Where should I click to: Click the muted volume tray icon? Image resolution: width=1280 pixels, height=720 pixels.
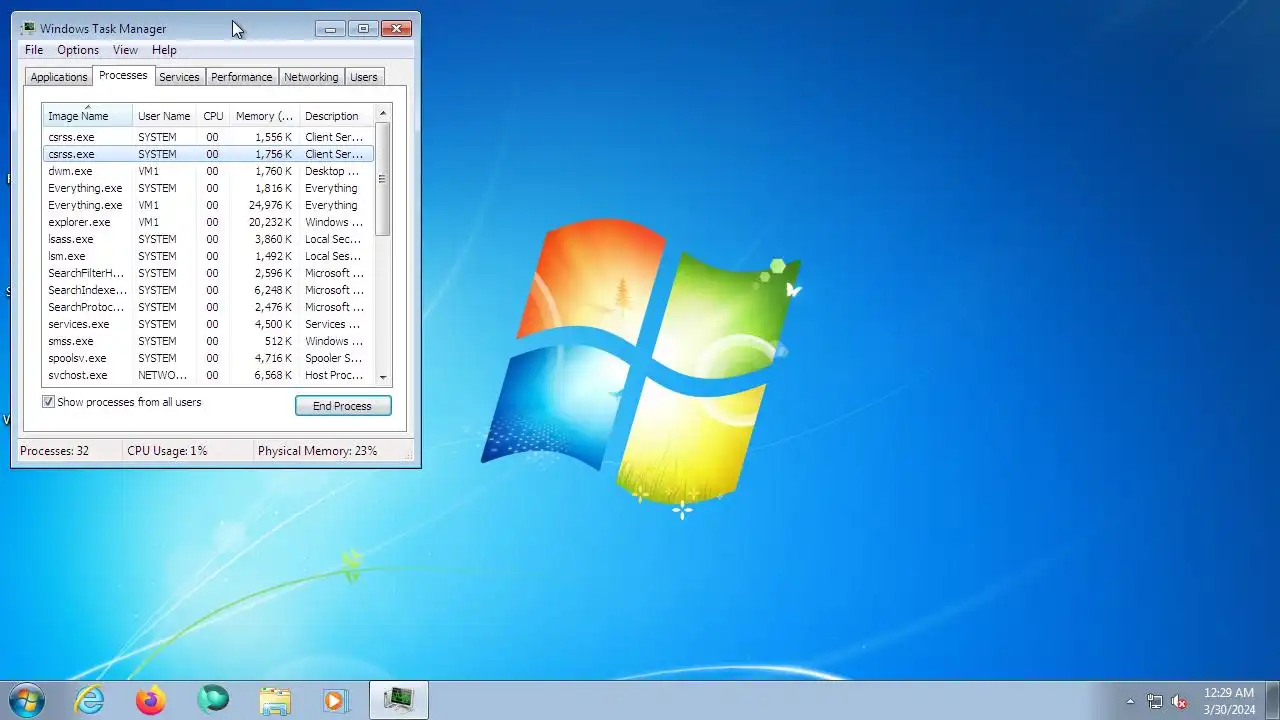point(1180,701)
